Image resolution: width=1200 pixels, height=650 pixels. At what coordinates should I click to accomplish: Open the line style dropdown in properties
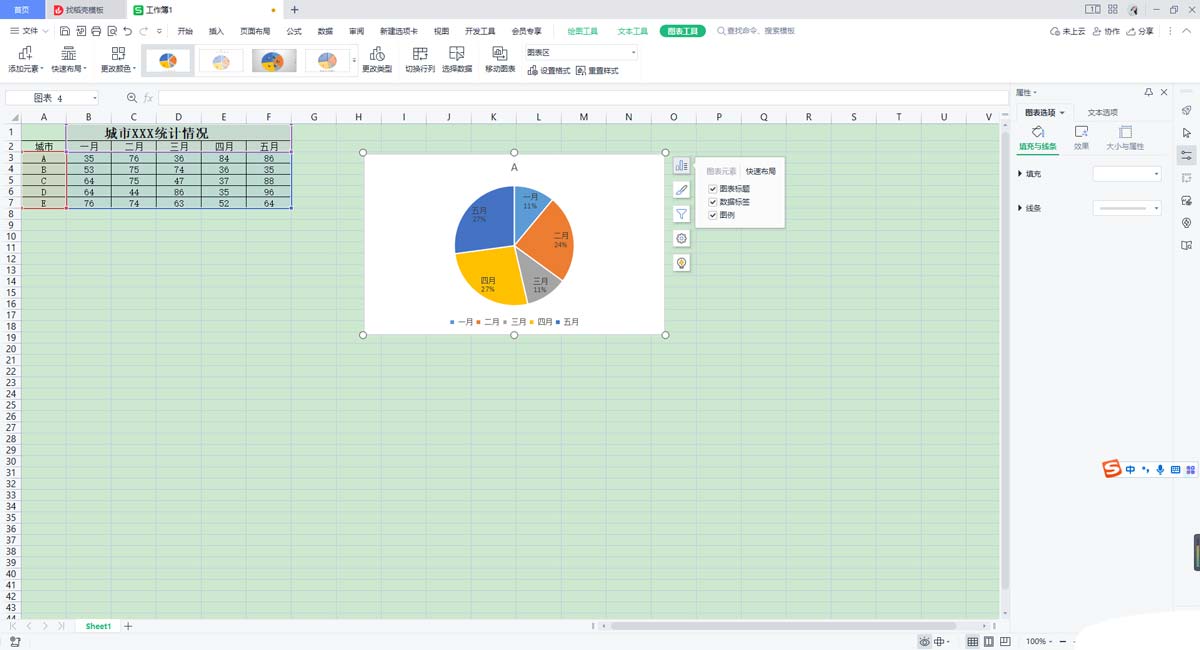(1127, 208)
